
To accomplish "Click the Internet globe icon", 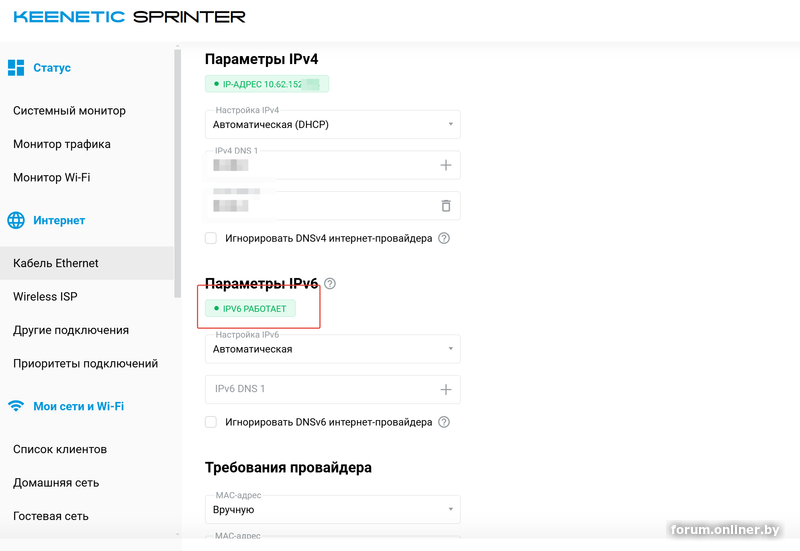I will pyautogui.click(x=16, y=220).
